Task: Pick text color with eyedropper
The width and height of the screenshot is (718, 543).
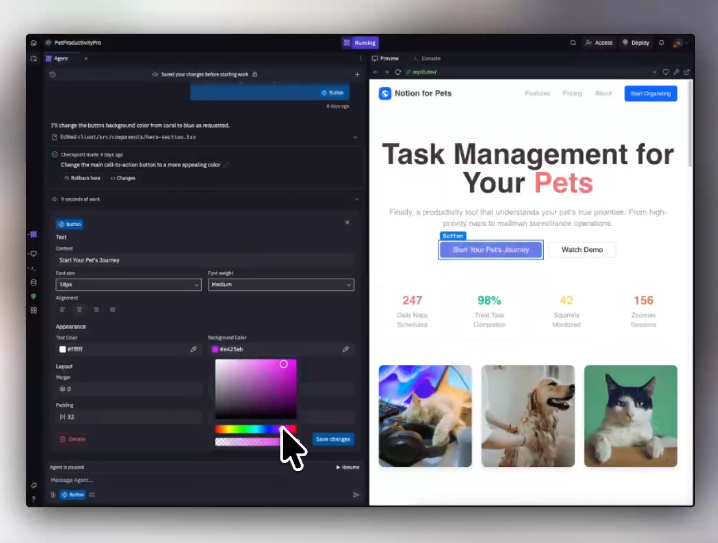Action: click(x=193, y=349)
